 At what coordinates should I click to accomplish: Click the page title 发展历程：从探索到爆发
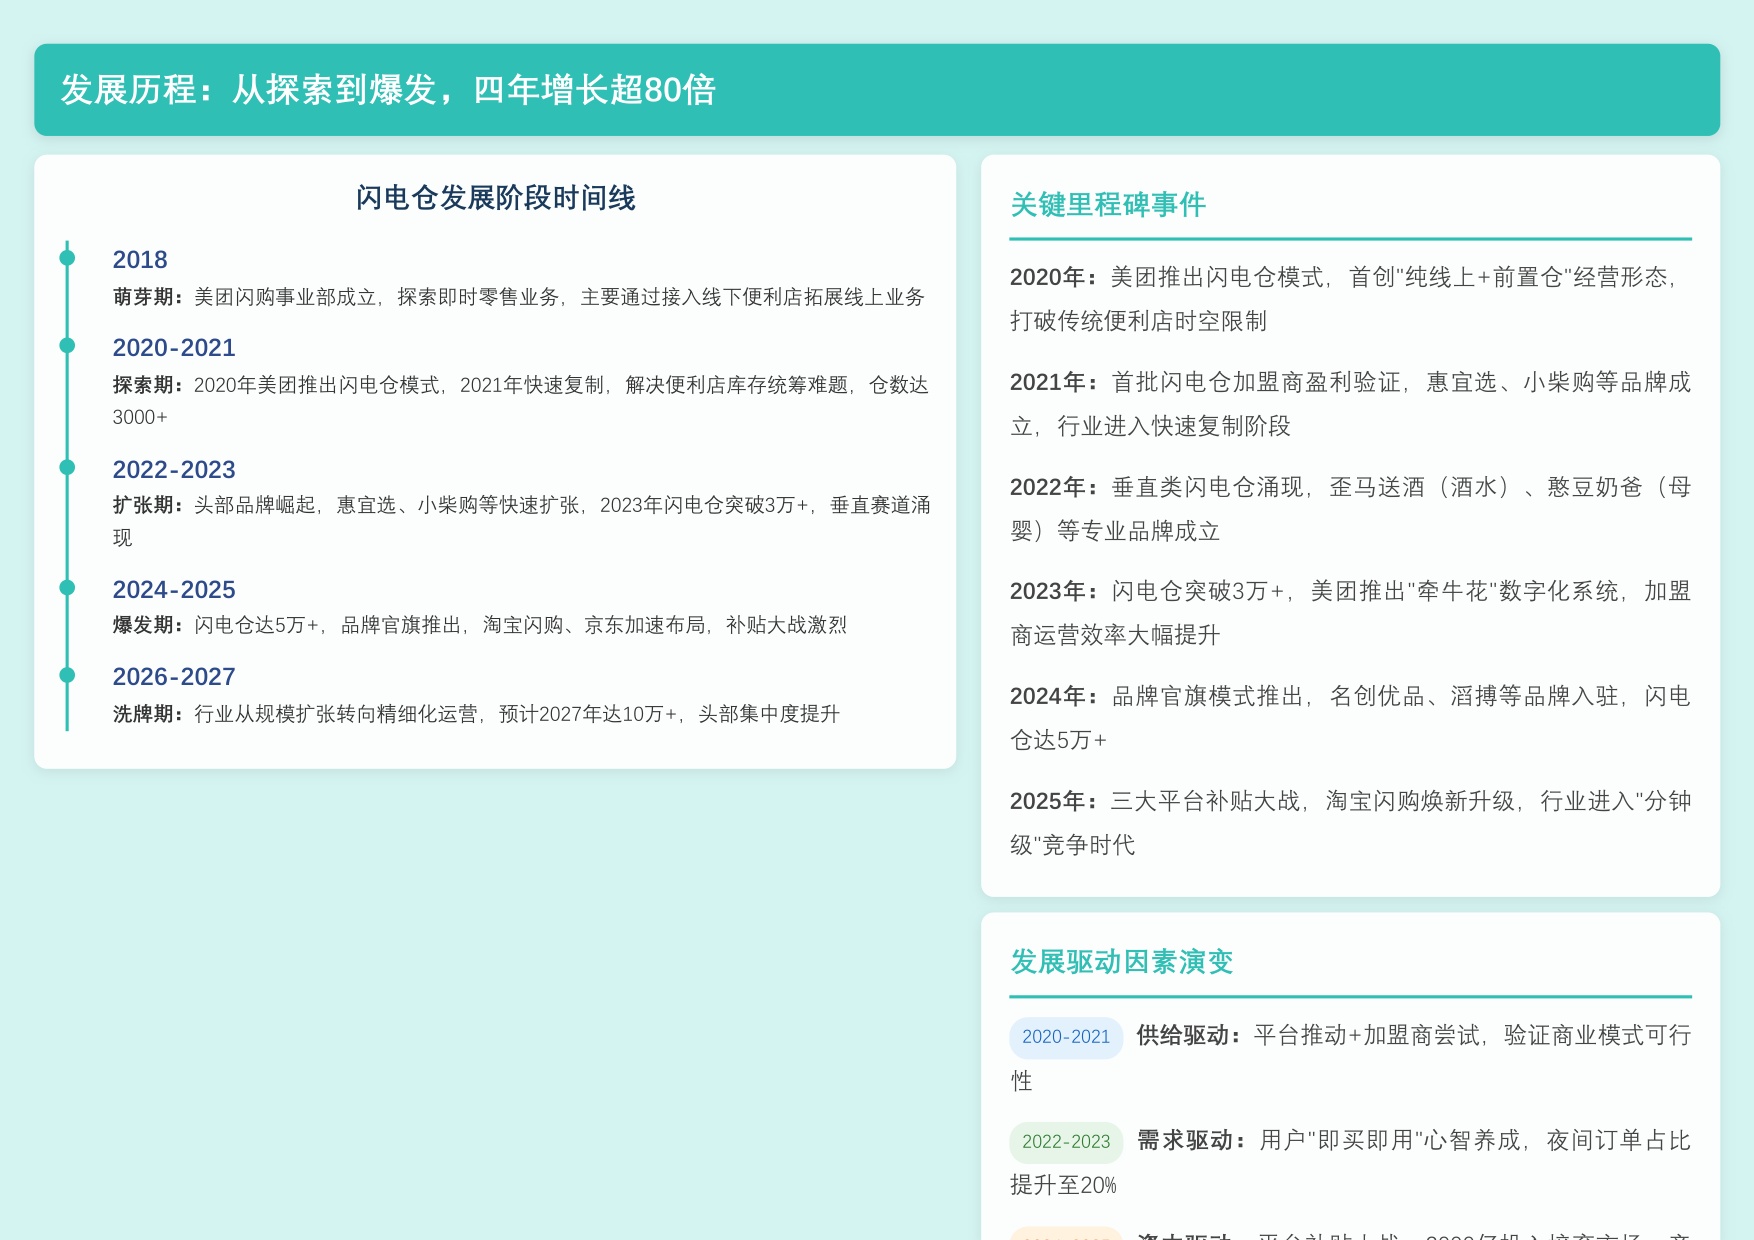point(388,90)
